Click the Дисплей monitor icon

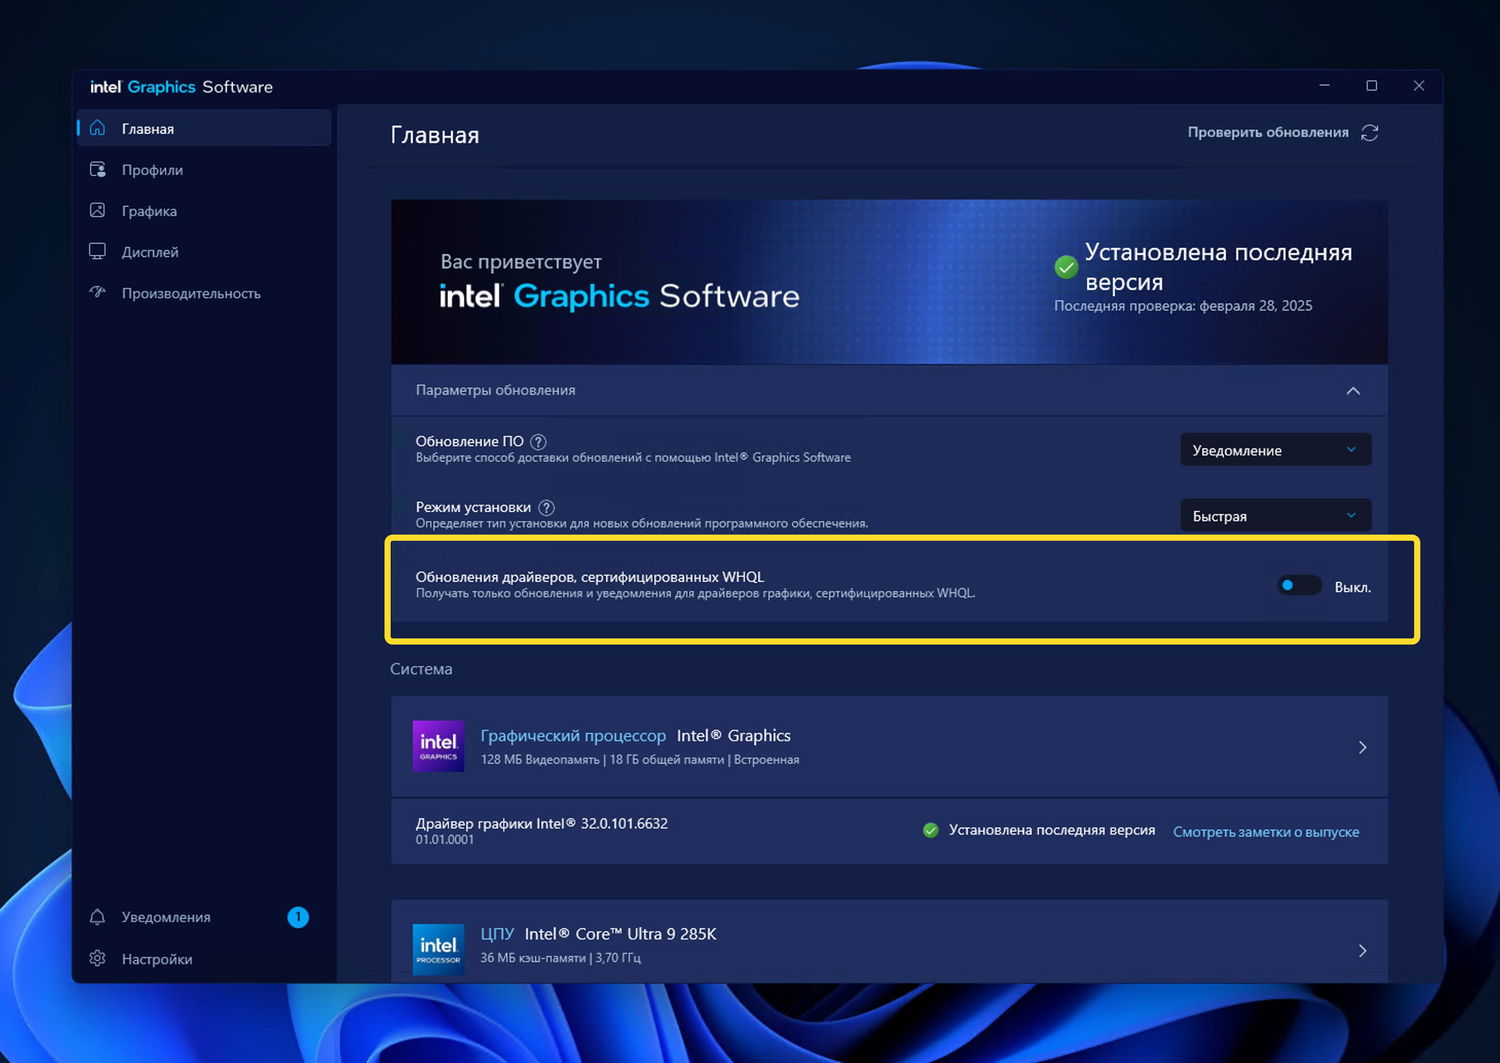[x=97, y=251]
